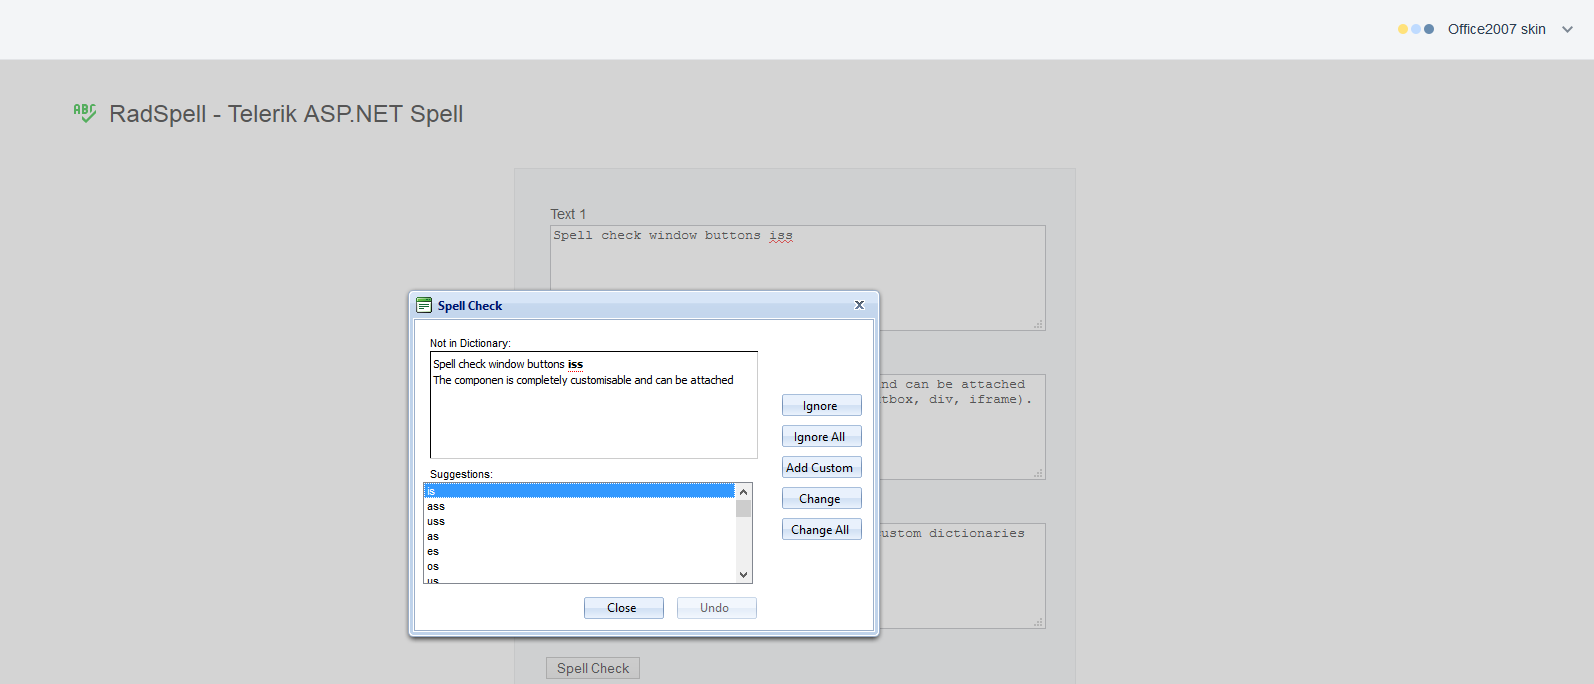Click suggestions list scroll up arrow
Image resolution: width=1594 pixels, height=684 pixels.
[x=743, y=492]
